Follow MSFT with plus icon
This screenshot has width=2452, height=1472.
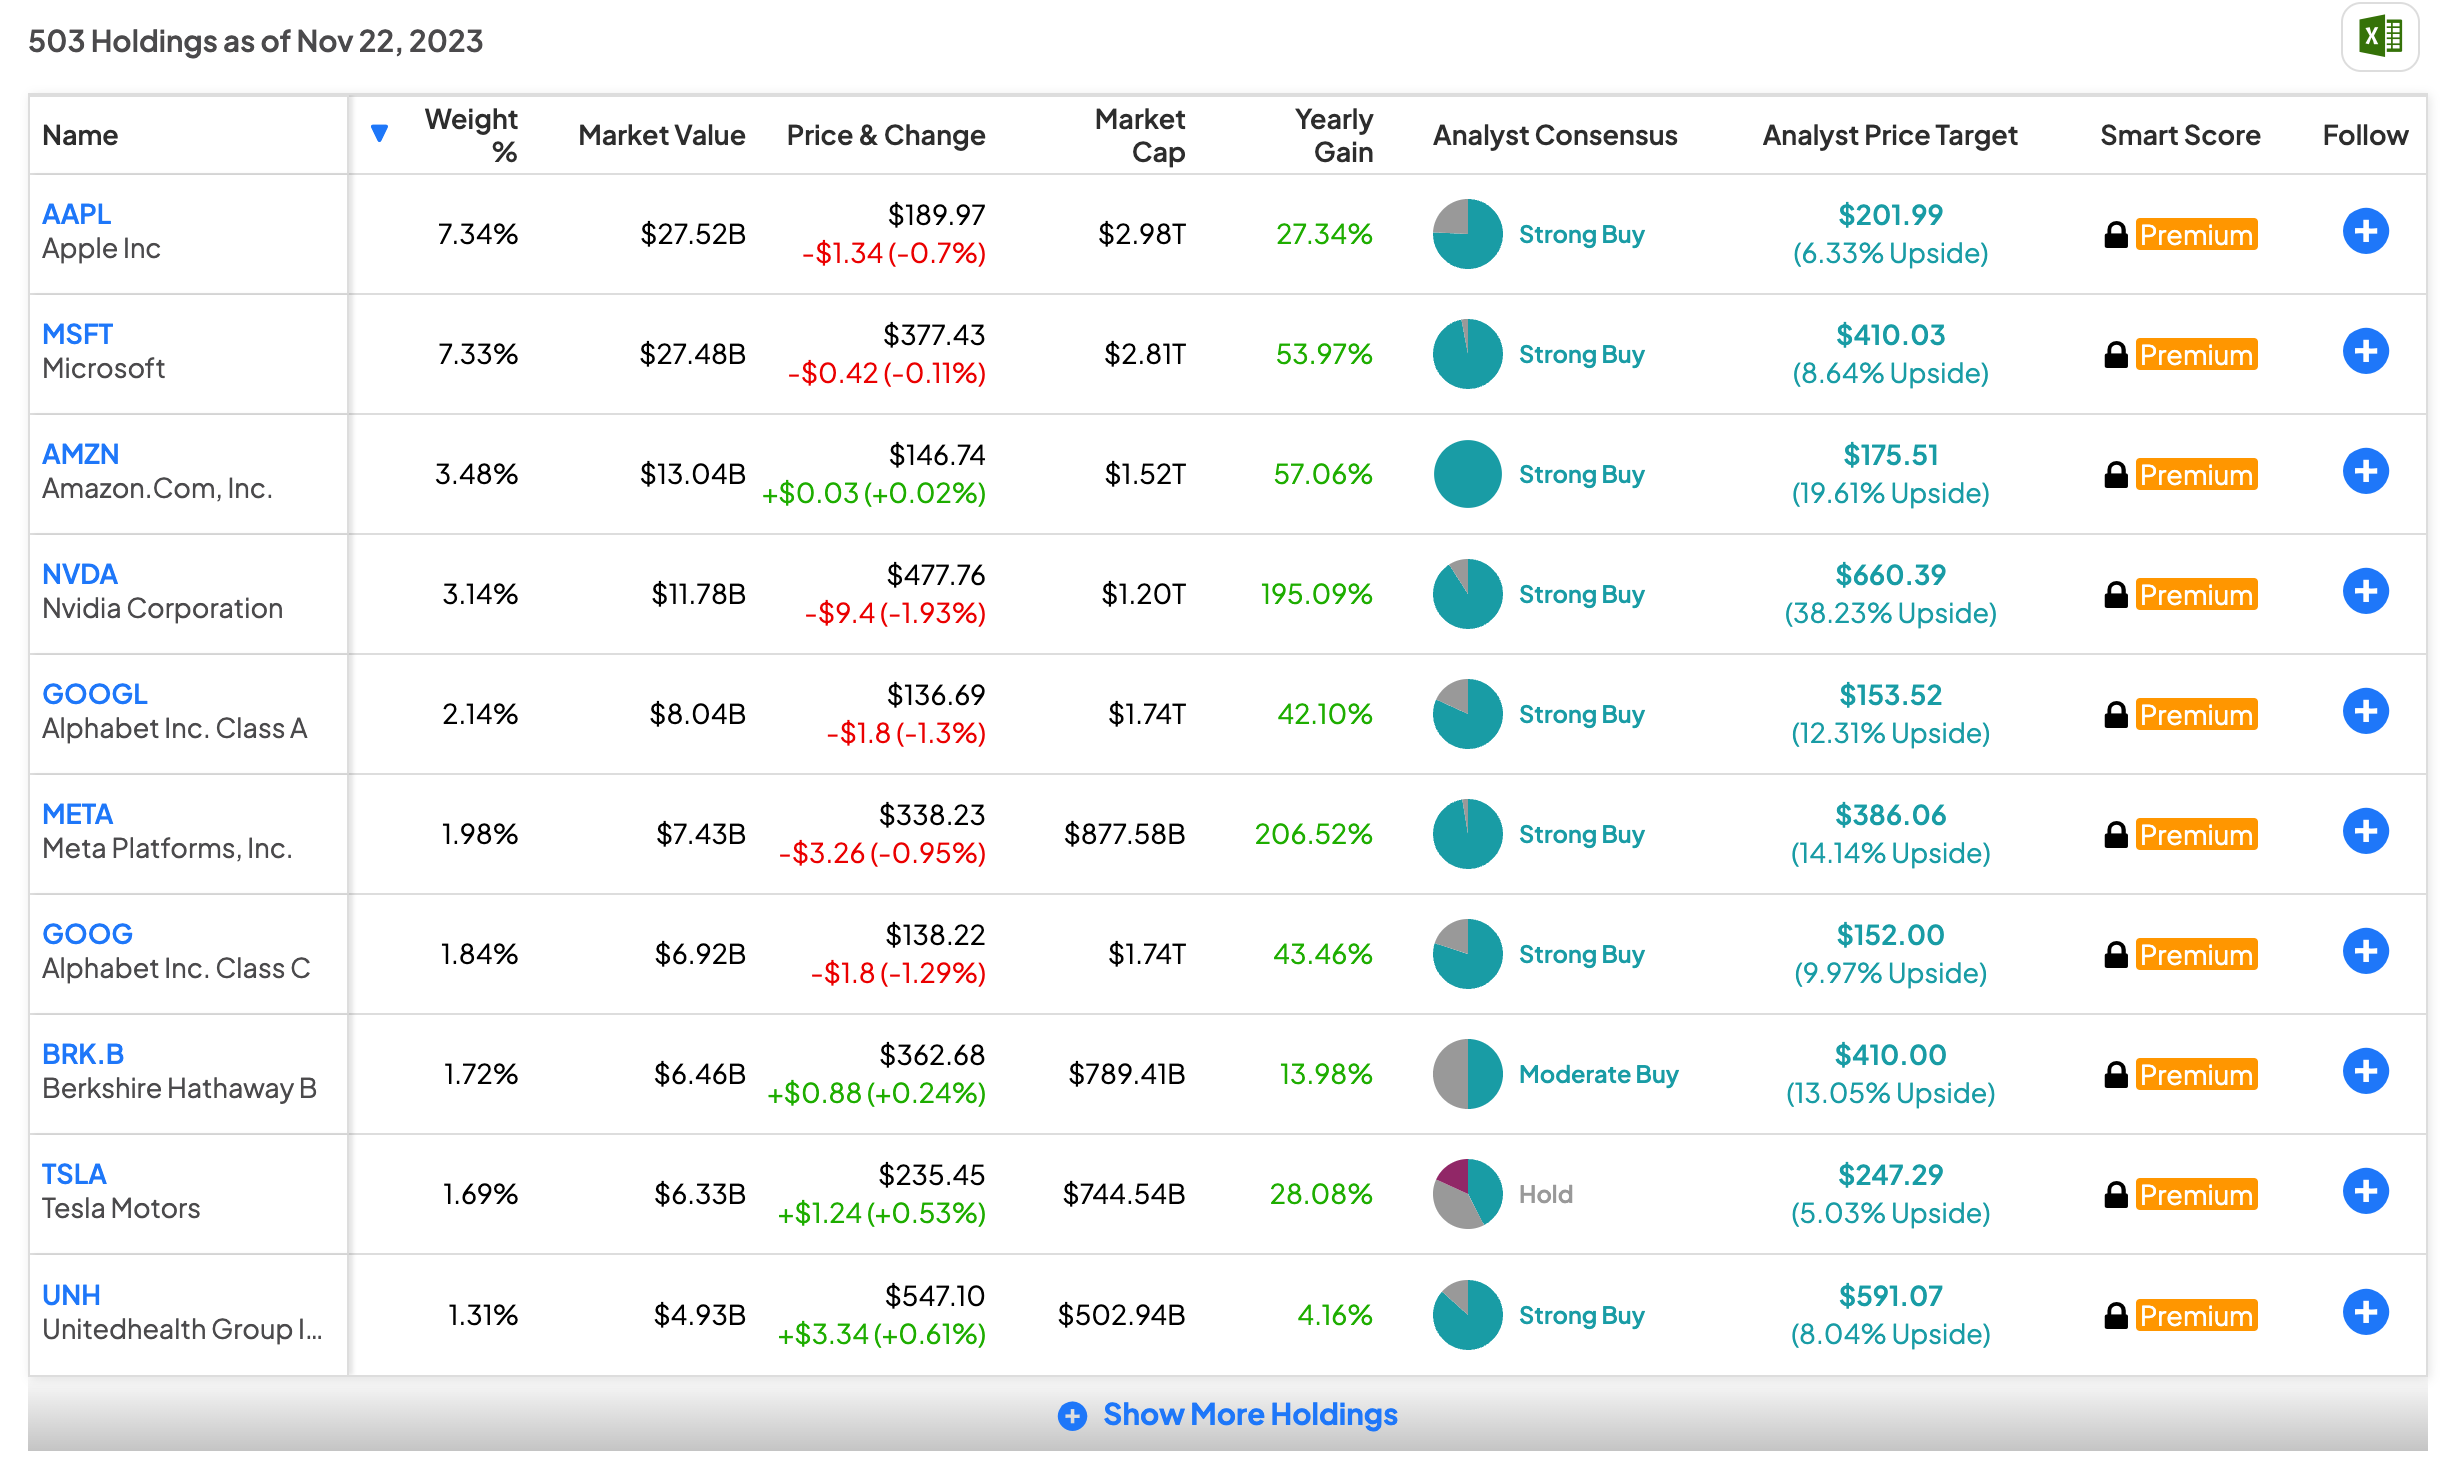pyautogui.click(x=2365, y=352)
